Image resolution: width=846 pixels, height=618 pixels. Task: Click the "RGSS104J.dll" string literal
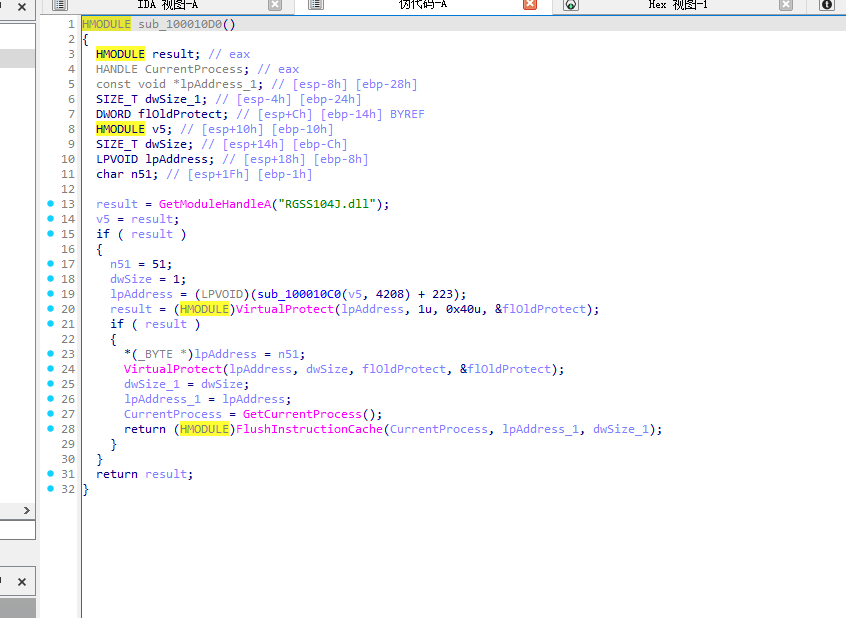329,204
